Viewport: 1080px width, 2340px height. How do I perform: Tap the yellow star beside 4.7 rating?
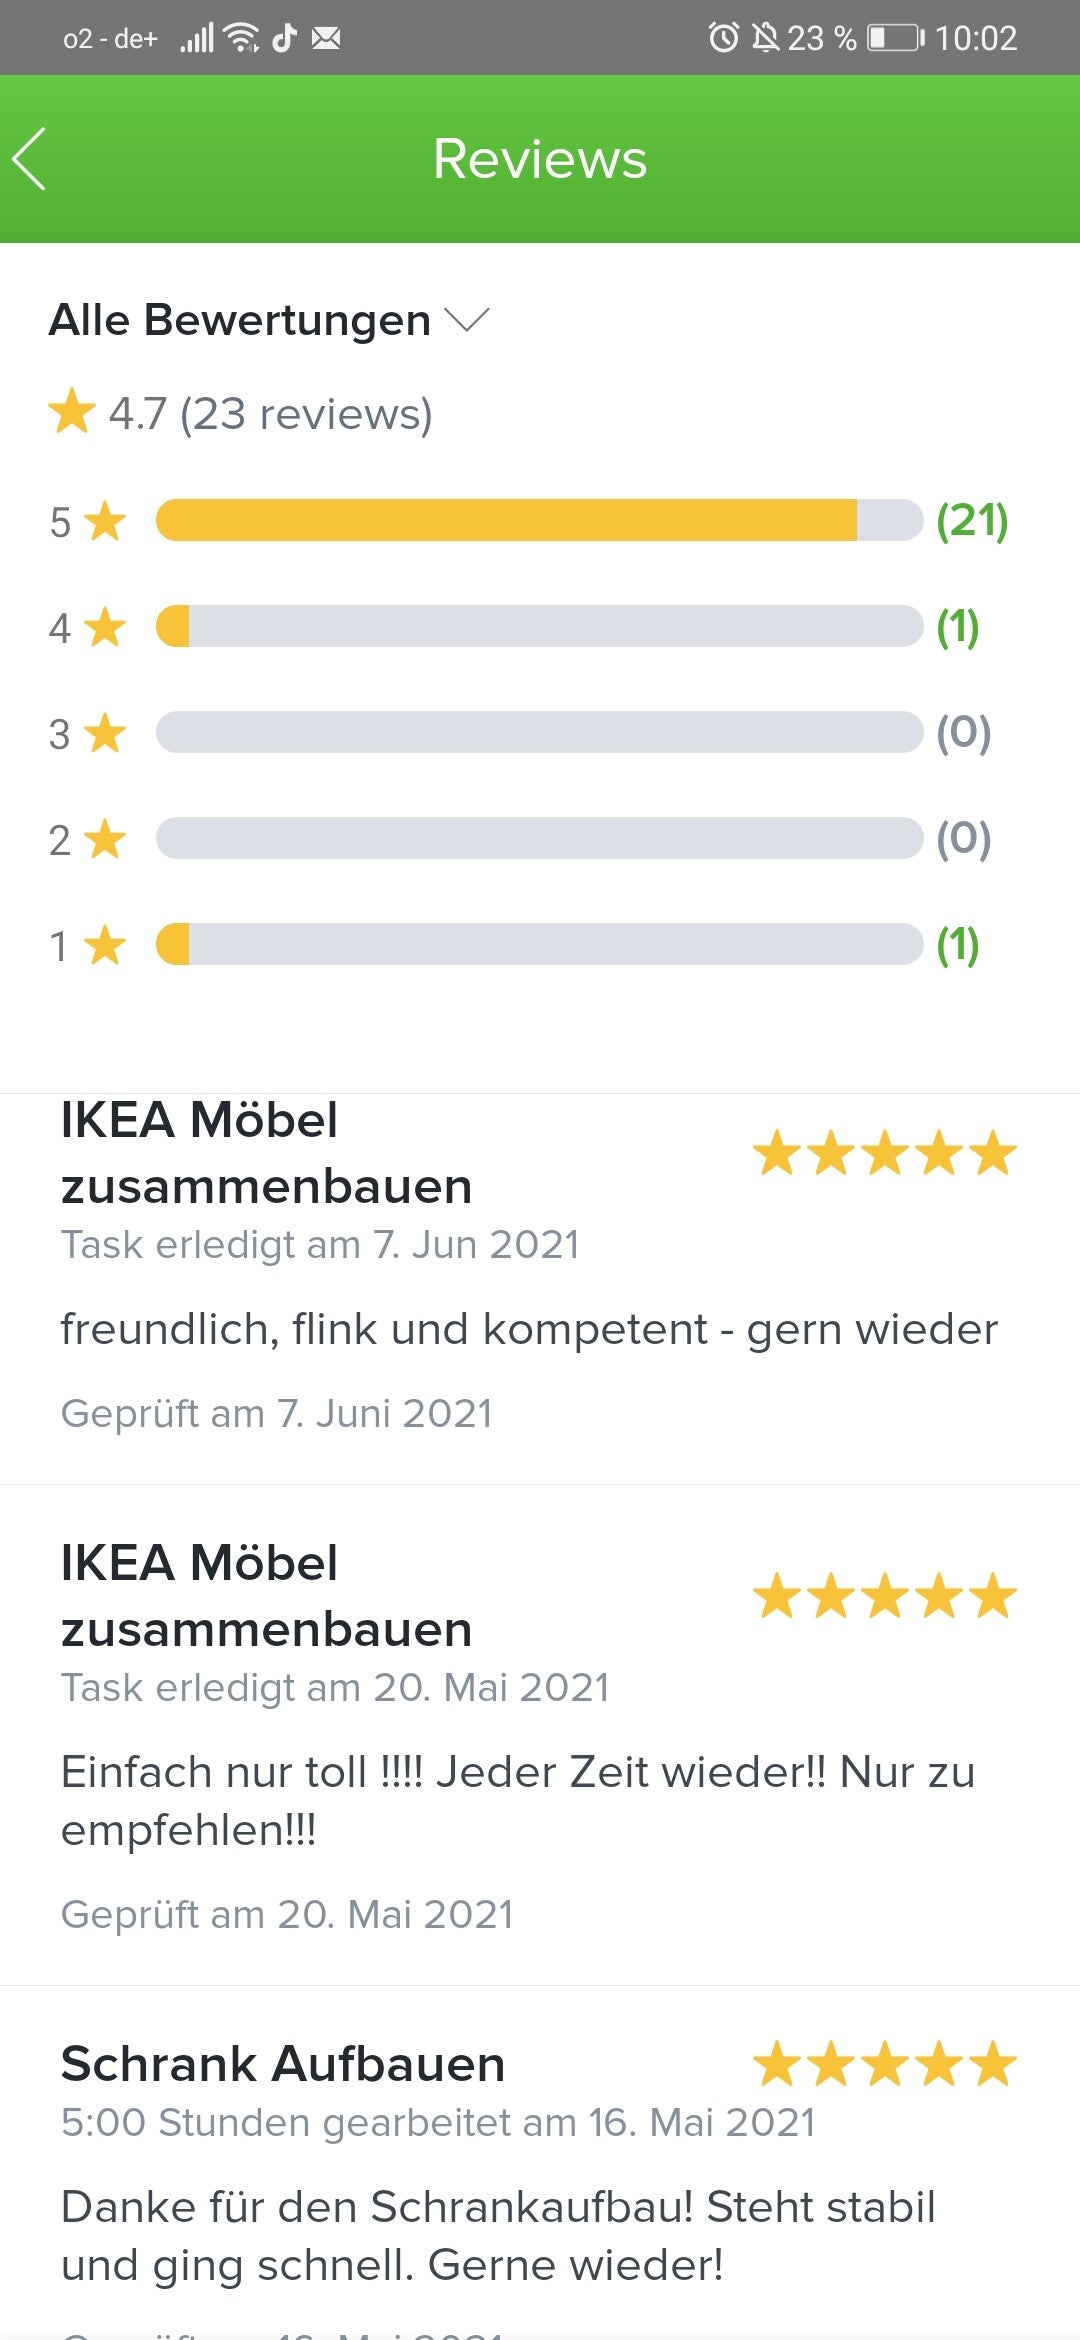tap(72, 413)
